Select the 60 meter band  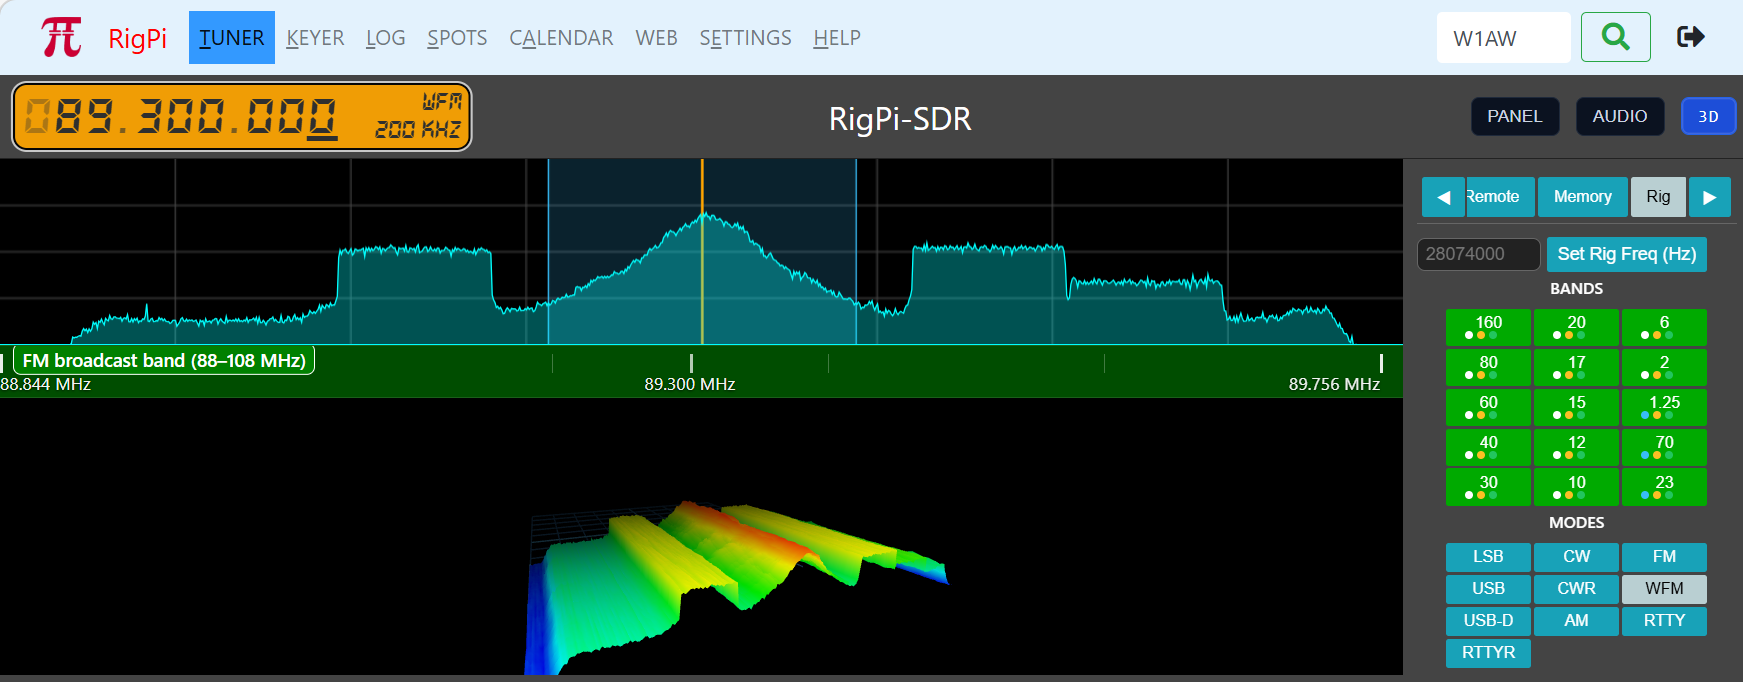(x=1488, y=407)
